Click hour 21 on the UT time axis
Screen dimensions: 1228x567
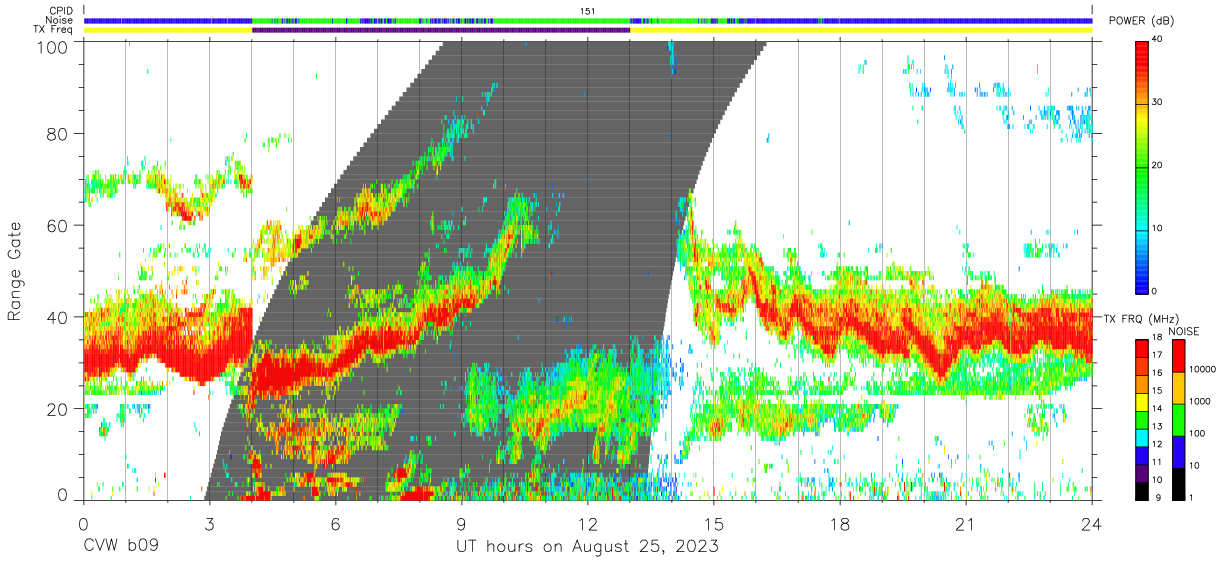(x=966, y=524)
